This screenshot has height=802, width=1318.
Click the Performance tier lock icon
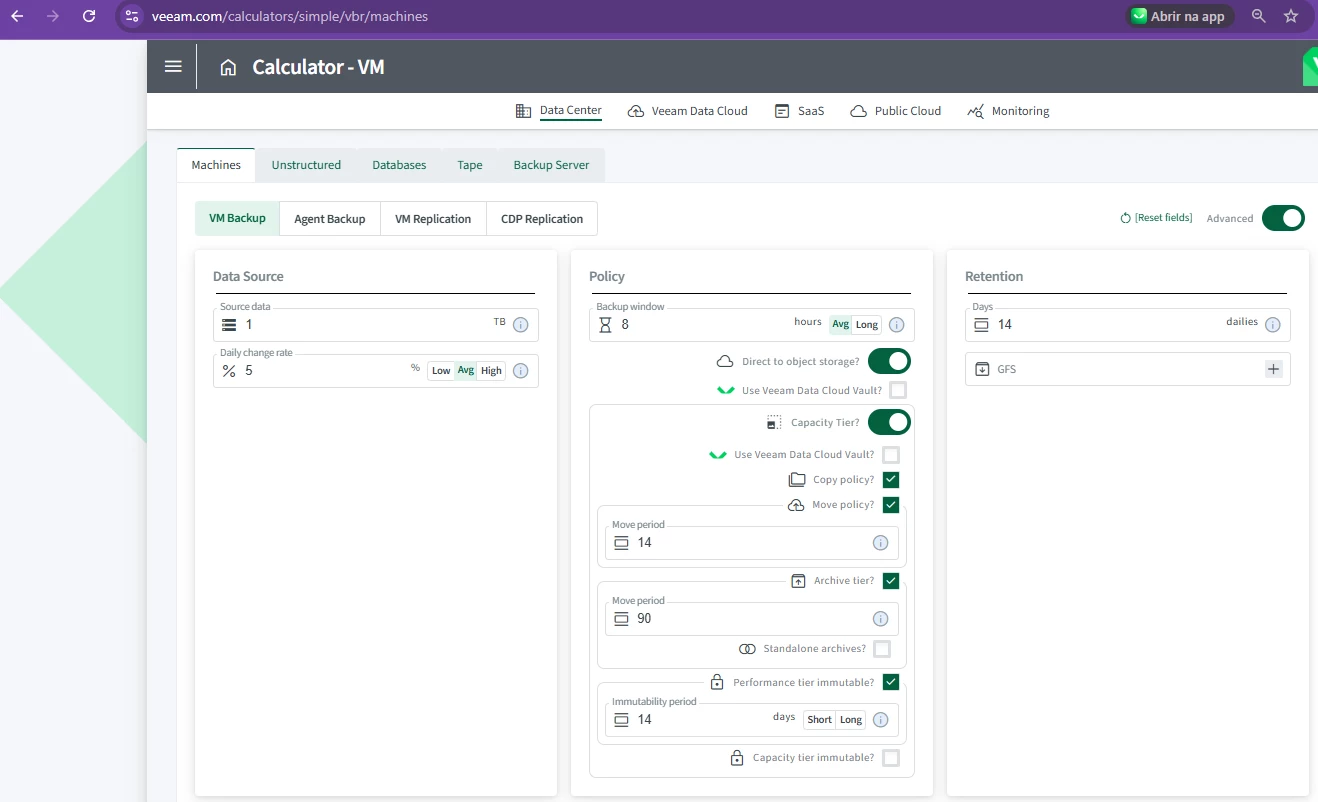click(717, 682)
